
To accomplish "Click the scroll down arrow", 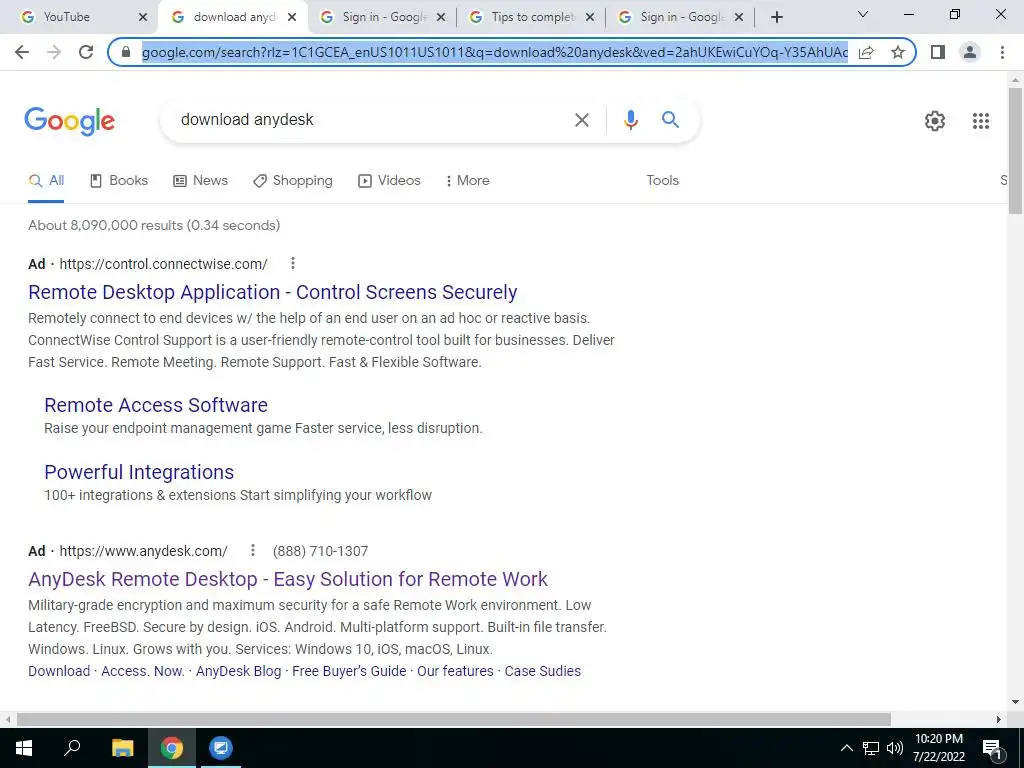I will click(x=1015, y=702).
